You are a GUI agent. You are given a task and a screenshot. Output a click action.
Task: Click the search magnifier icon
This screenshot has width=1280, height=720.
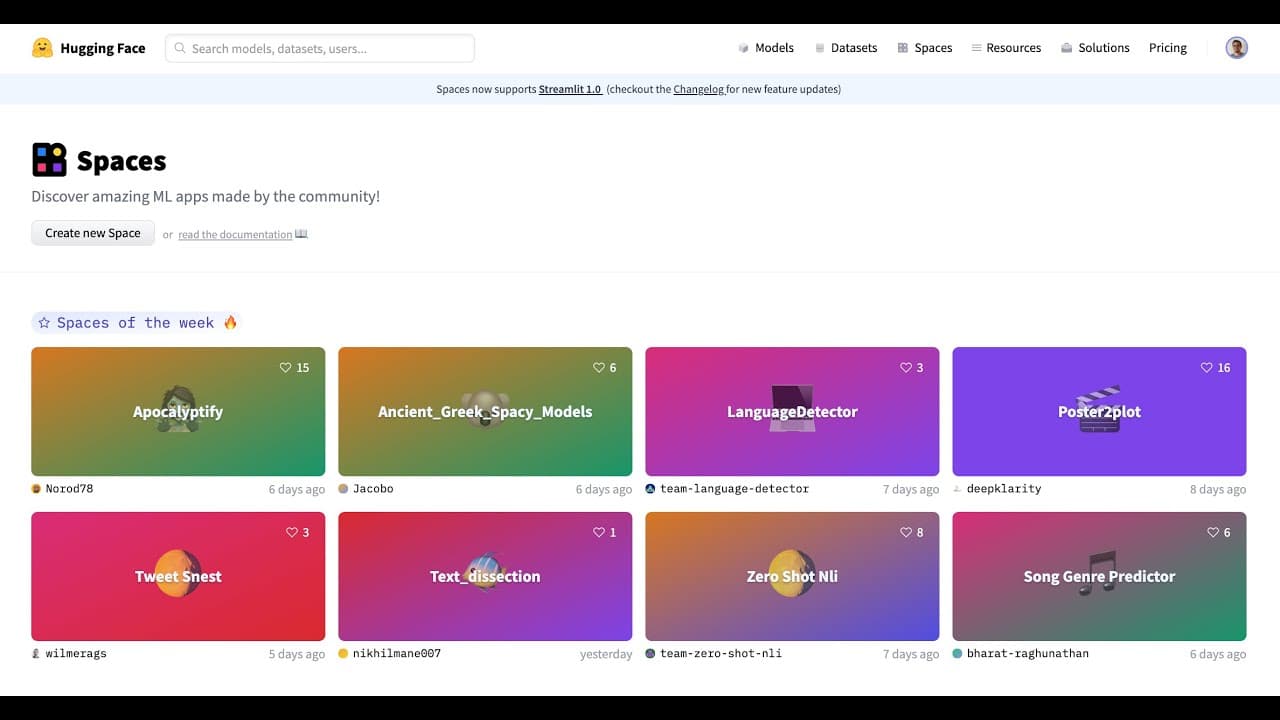[x=180, y=48]
